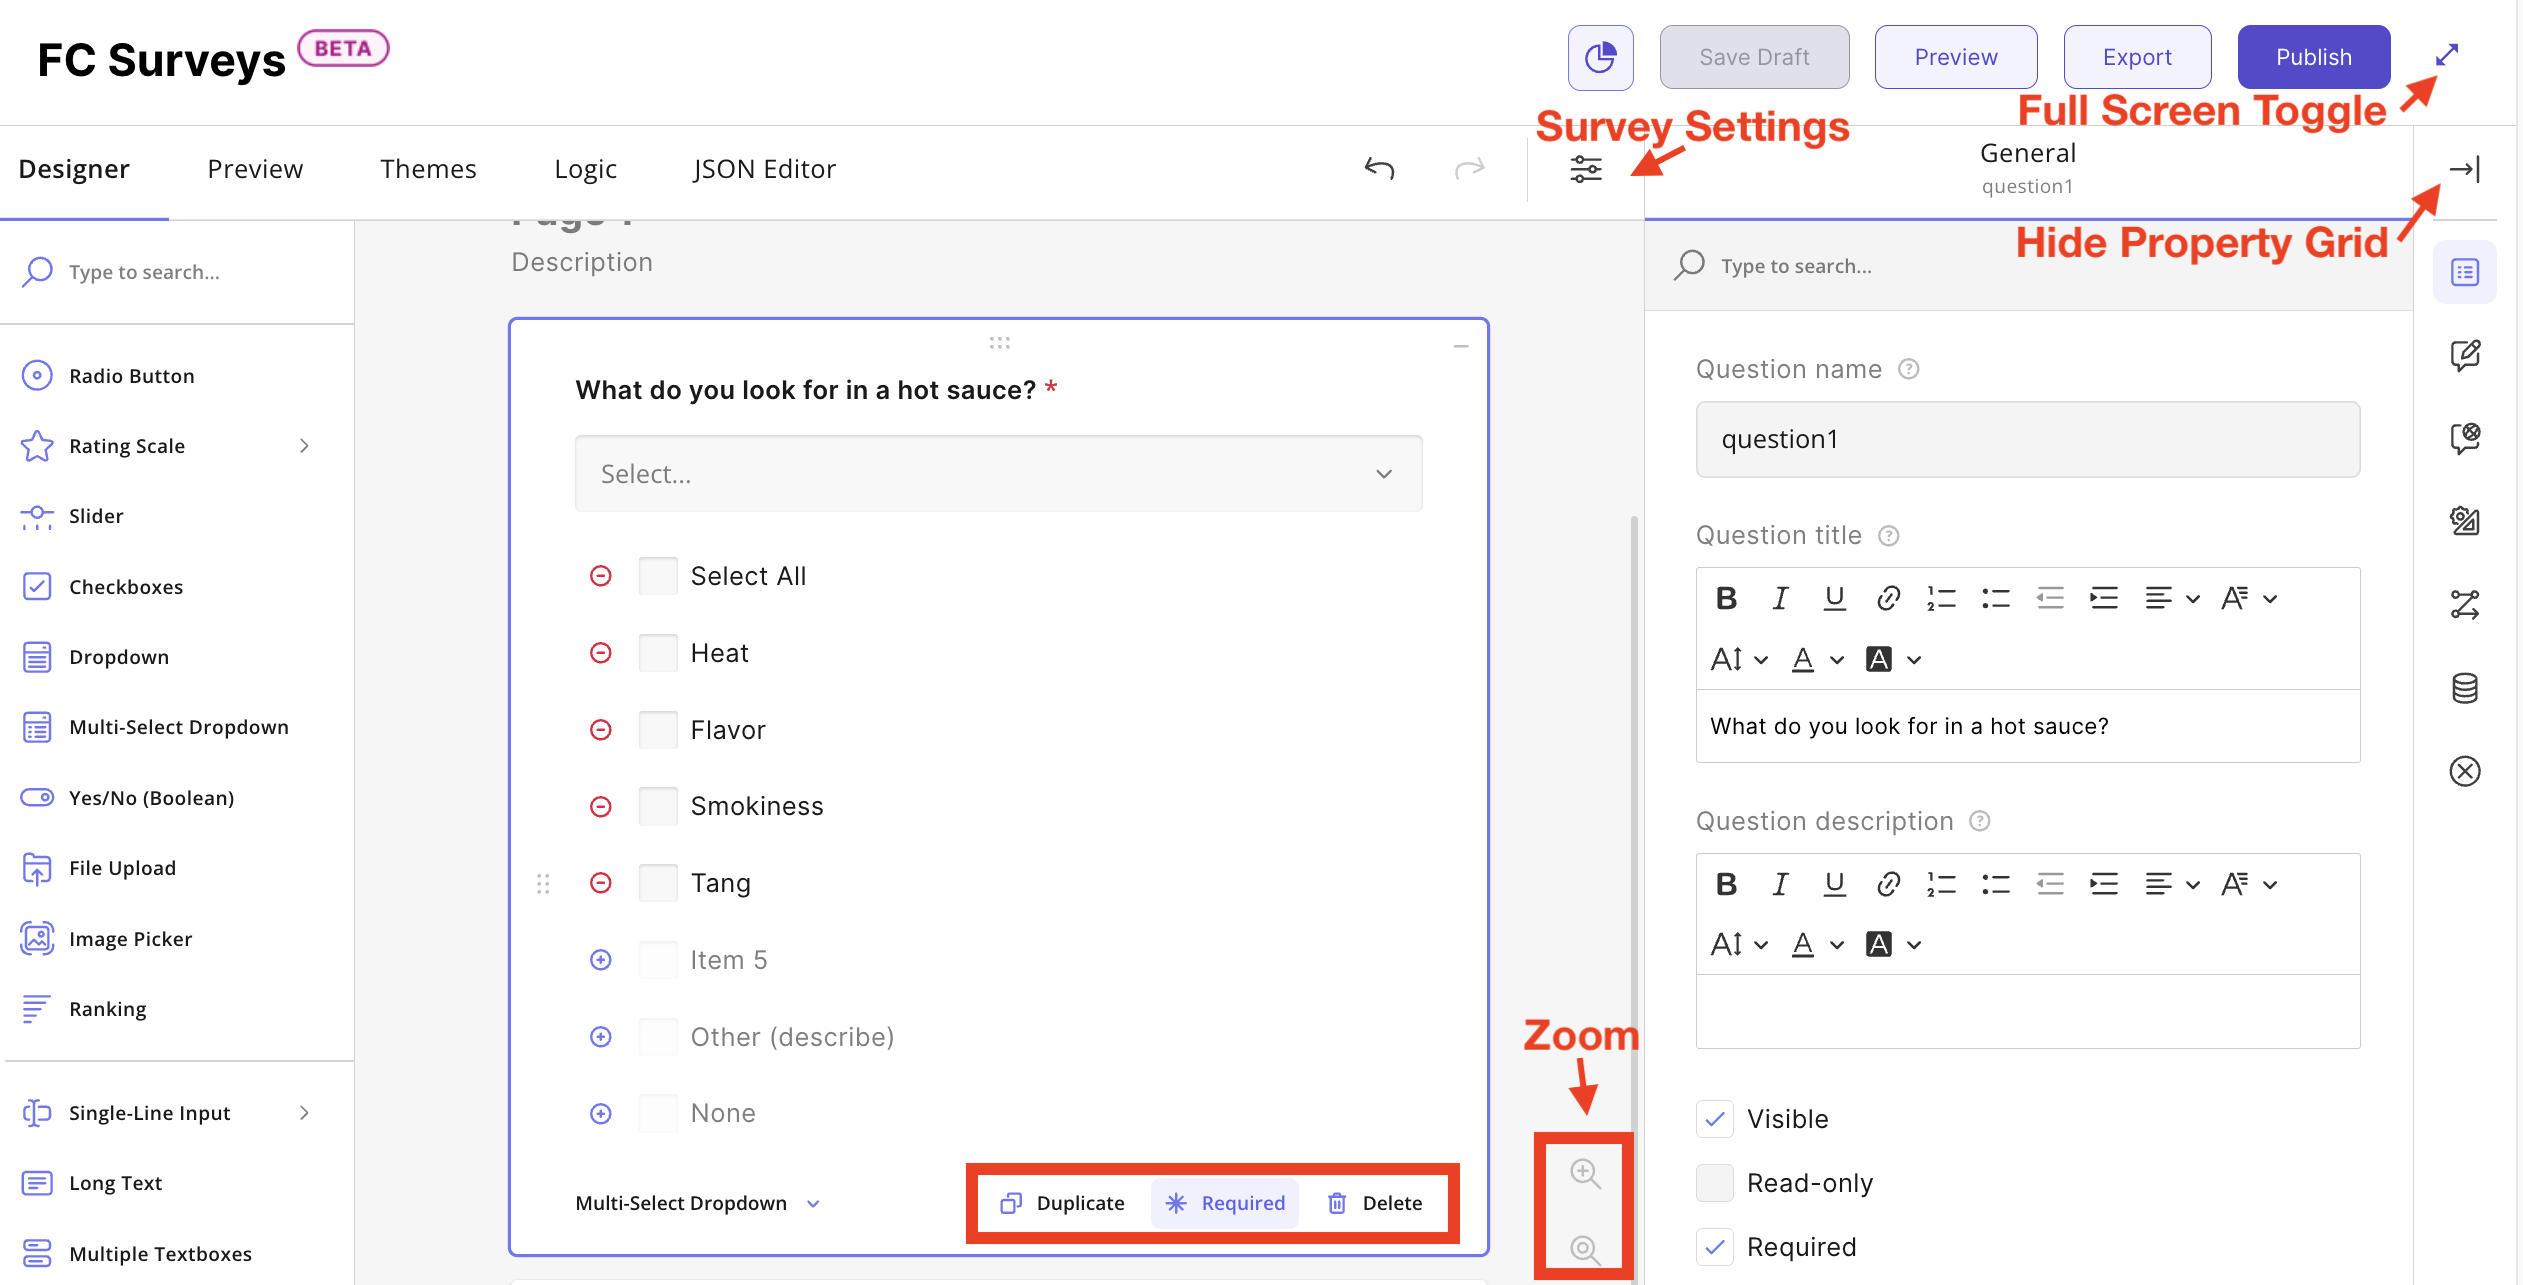Insert bulleted list in Question description toolbar

pyautogui.click(x=1996, y=884)
